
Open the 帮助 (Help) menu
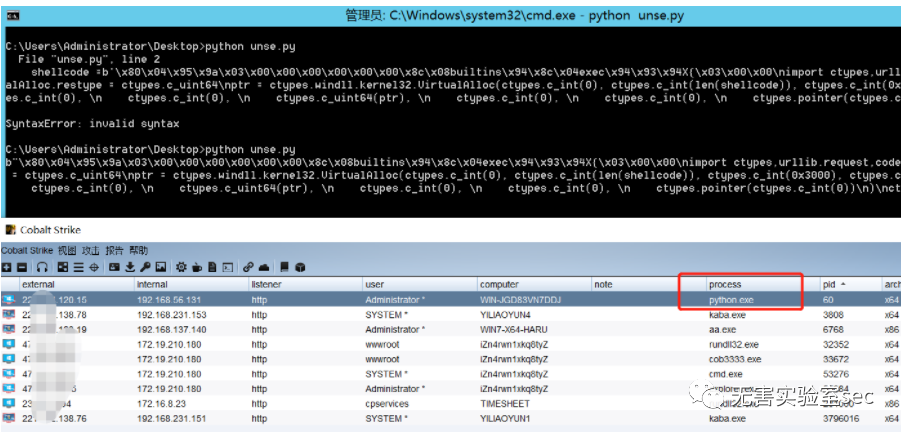[x=138, y=251]
